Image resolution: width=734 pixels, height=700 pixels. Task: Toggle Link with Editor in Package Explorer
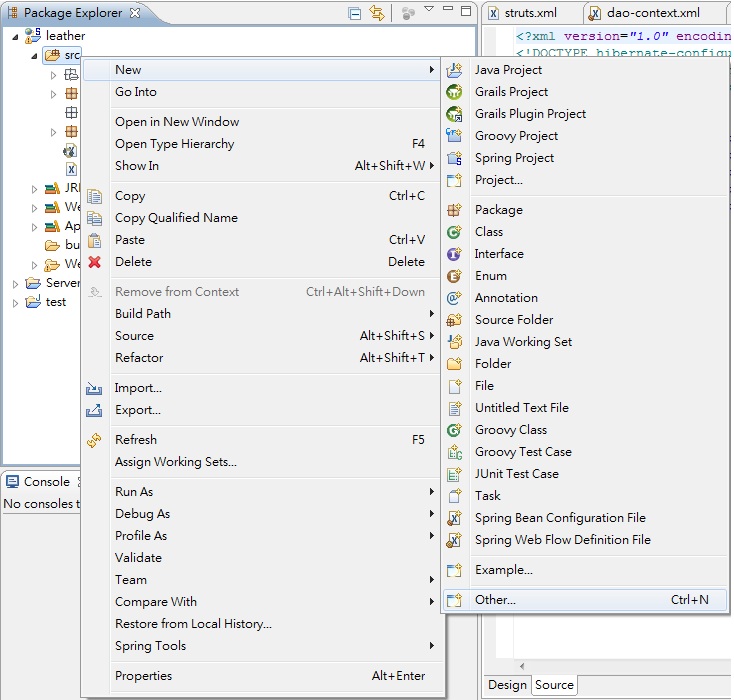tap(377, 13)
